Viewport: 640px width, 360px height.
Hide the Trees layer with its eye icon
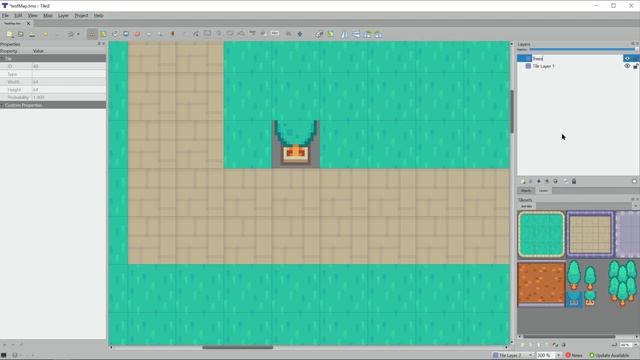627,58
